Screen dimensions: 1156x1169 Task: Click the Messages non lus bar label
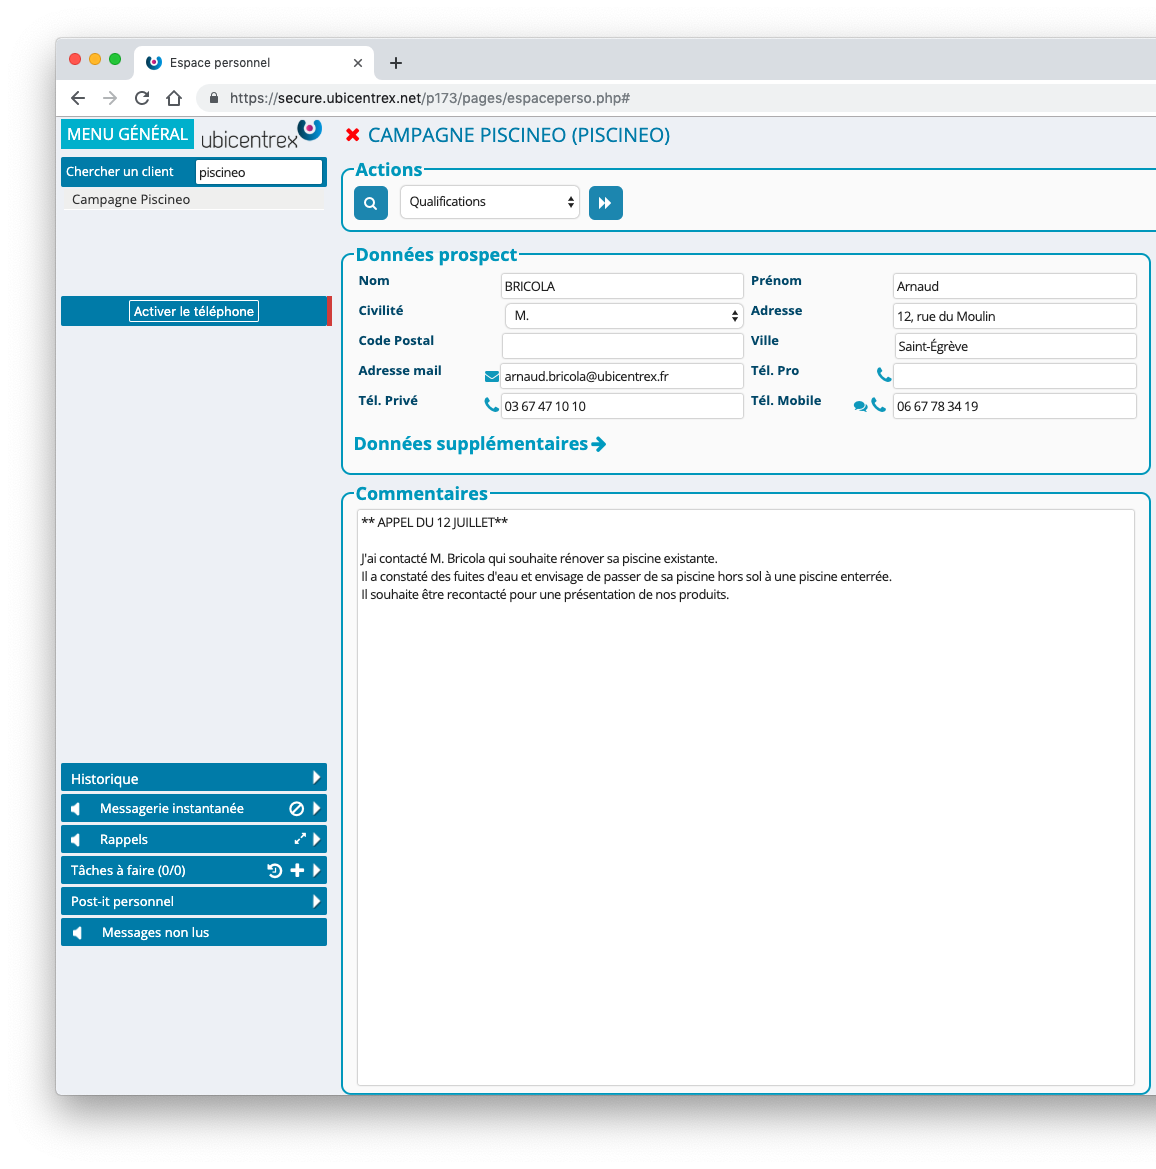coord(156,933)
